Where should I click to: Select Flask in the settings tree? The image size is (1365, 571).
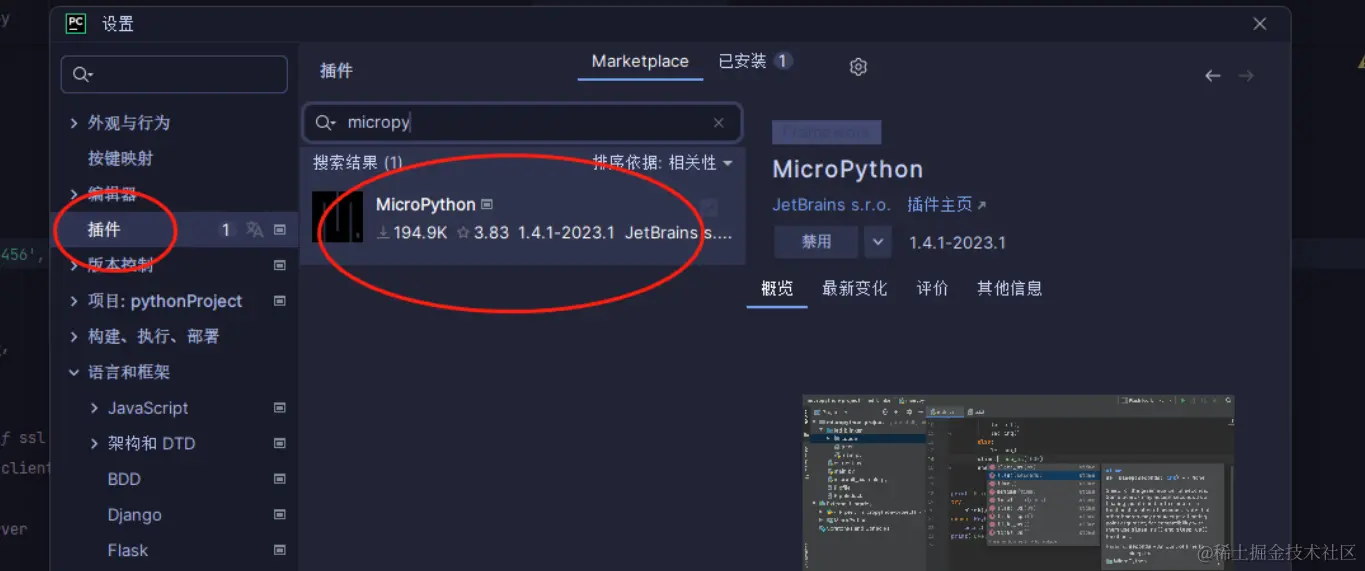click(x=127, y=550)
